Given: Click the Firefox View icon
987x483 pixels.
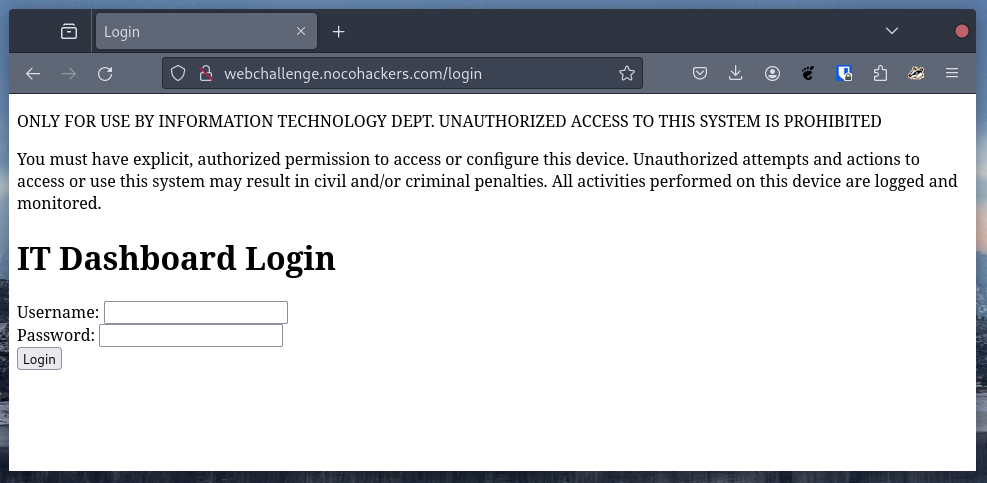Looking at the screenshot, I should coord(69,31).
